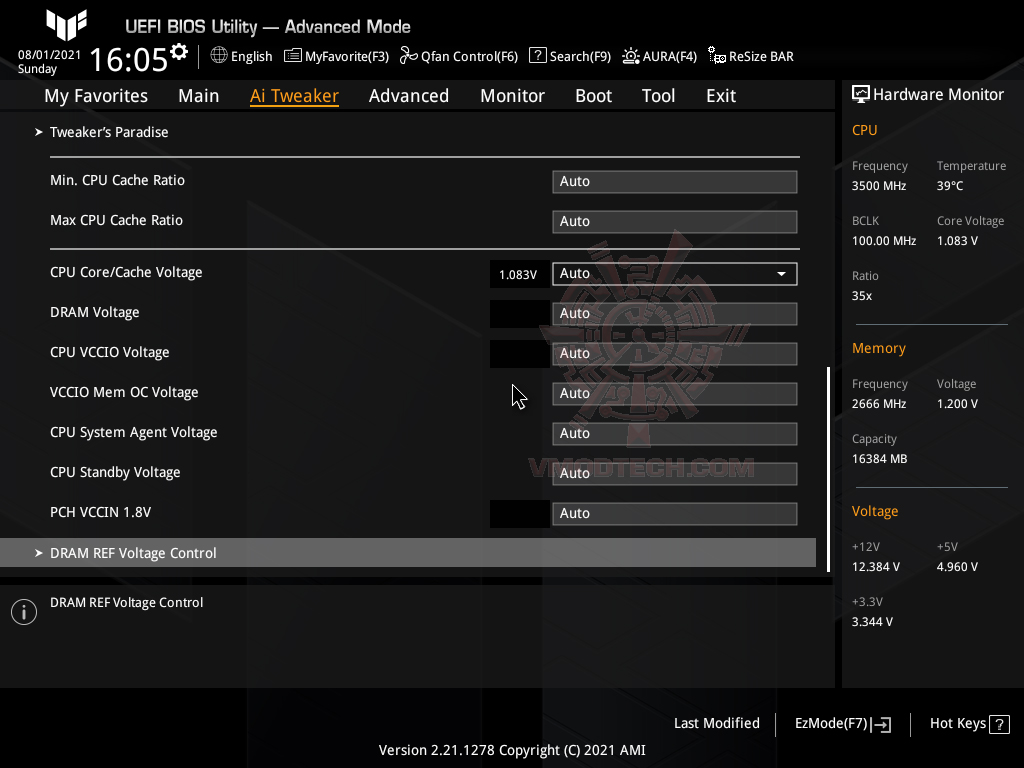1024x768 pixels.
Task: Click CPU System Agent Voltage field
Action: click(675, 434)
